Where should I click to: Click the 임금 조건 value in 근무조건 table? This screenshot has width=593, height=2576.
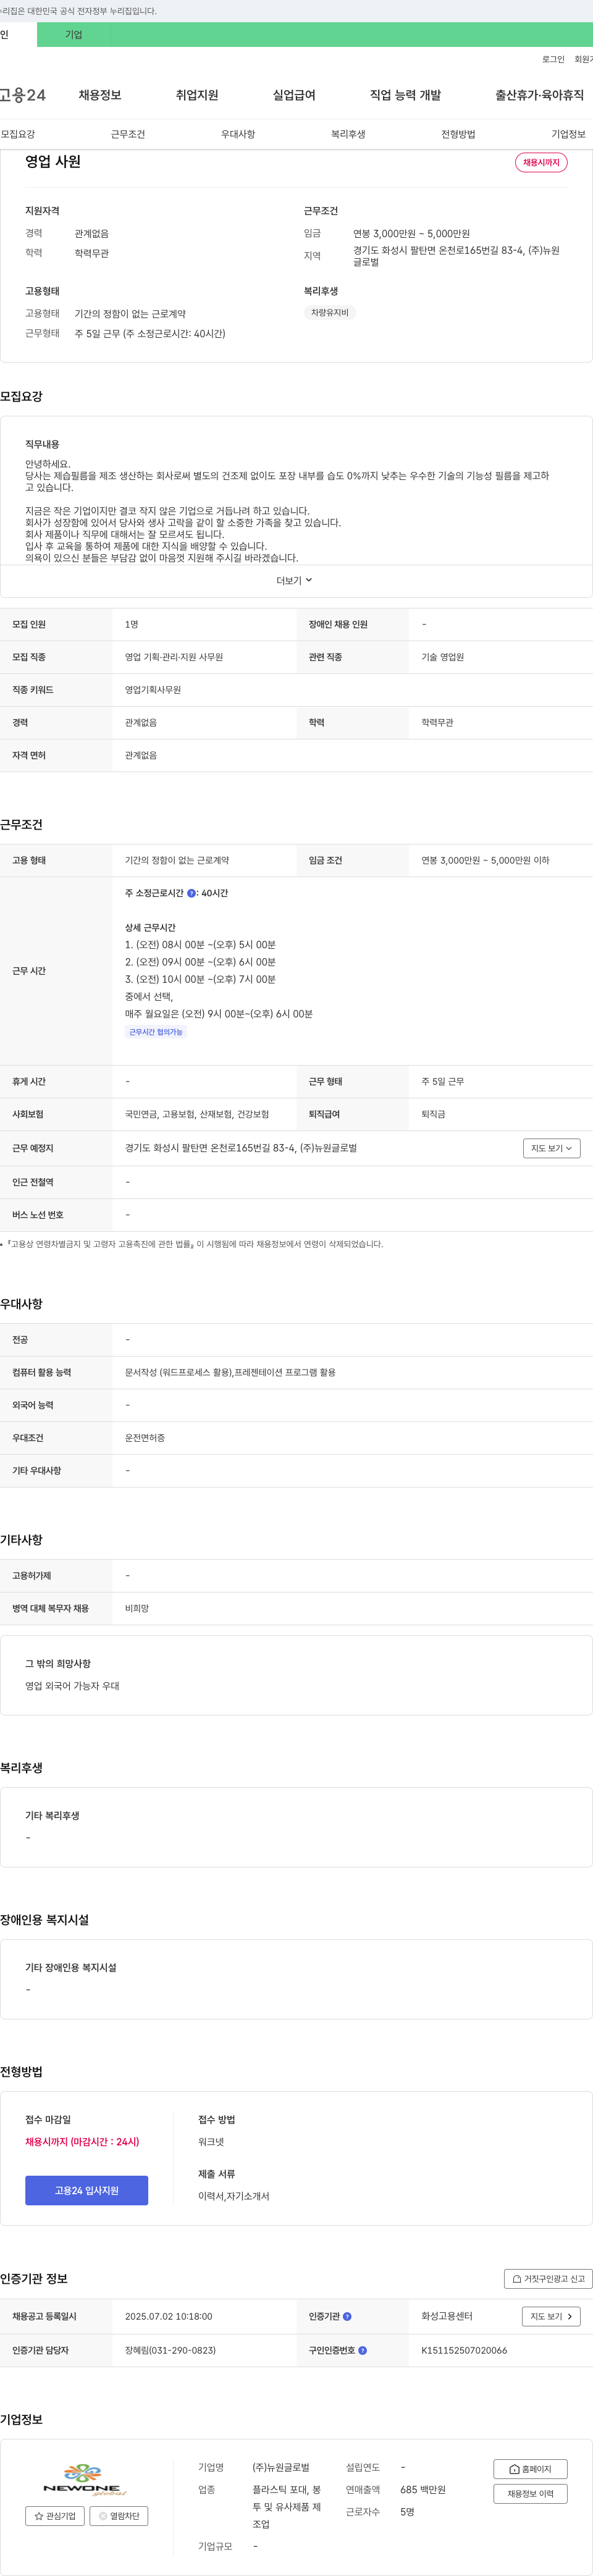(485, 860)
